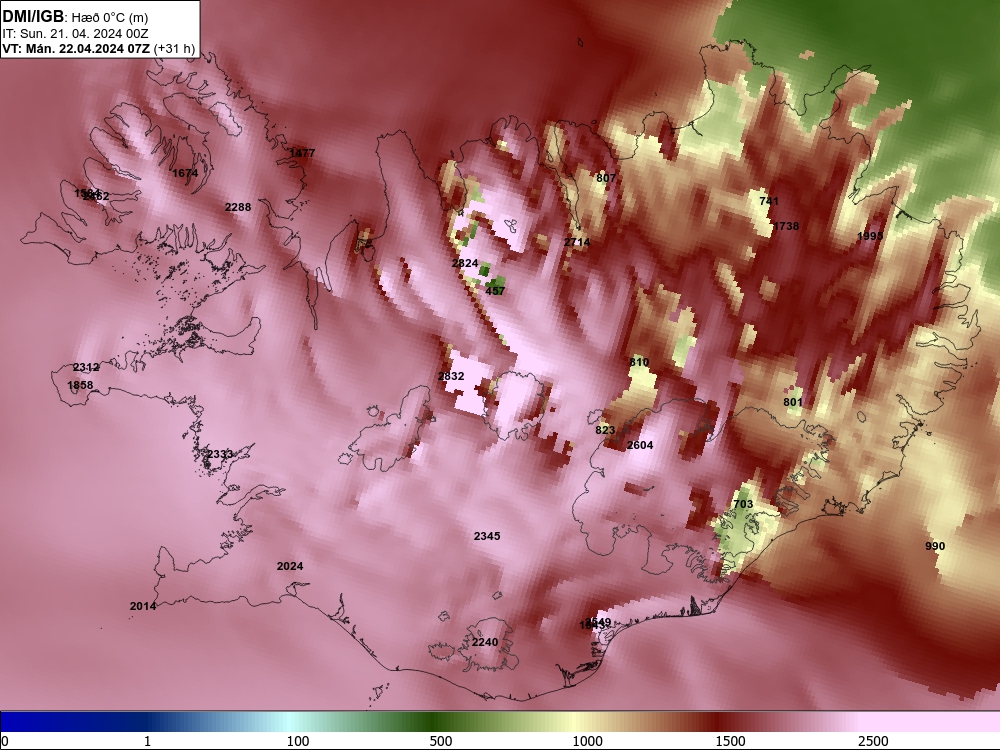This screenshot has width=1000, height=750.
Task: Select the color scale tick label '2500'
Action: (873, 741)
